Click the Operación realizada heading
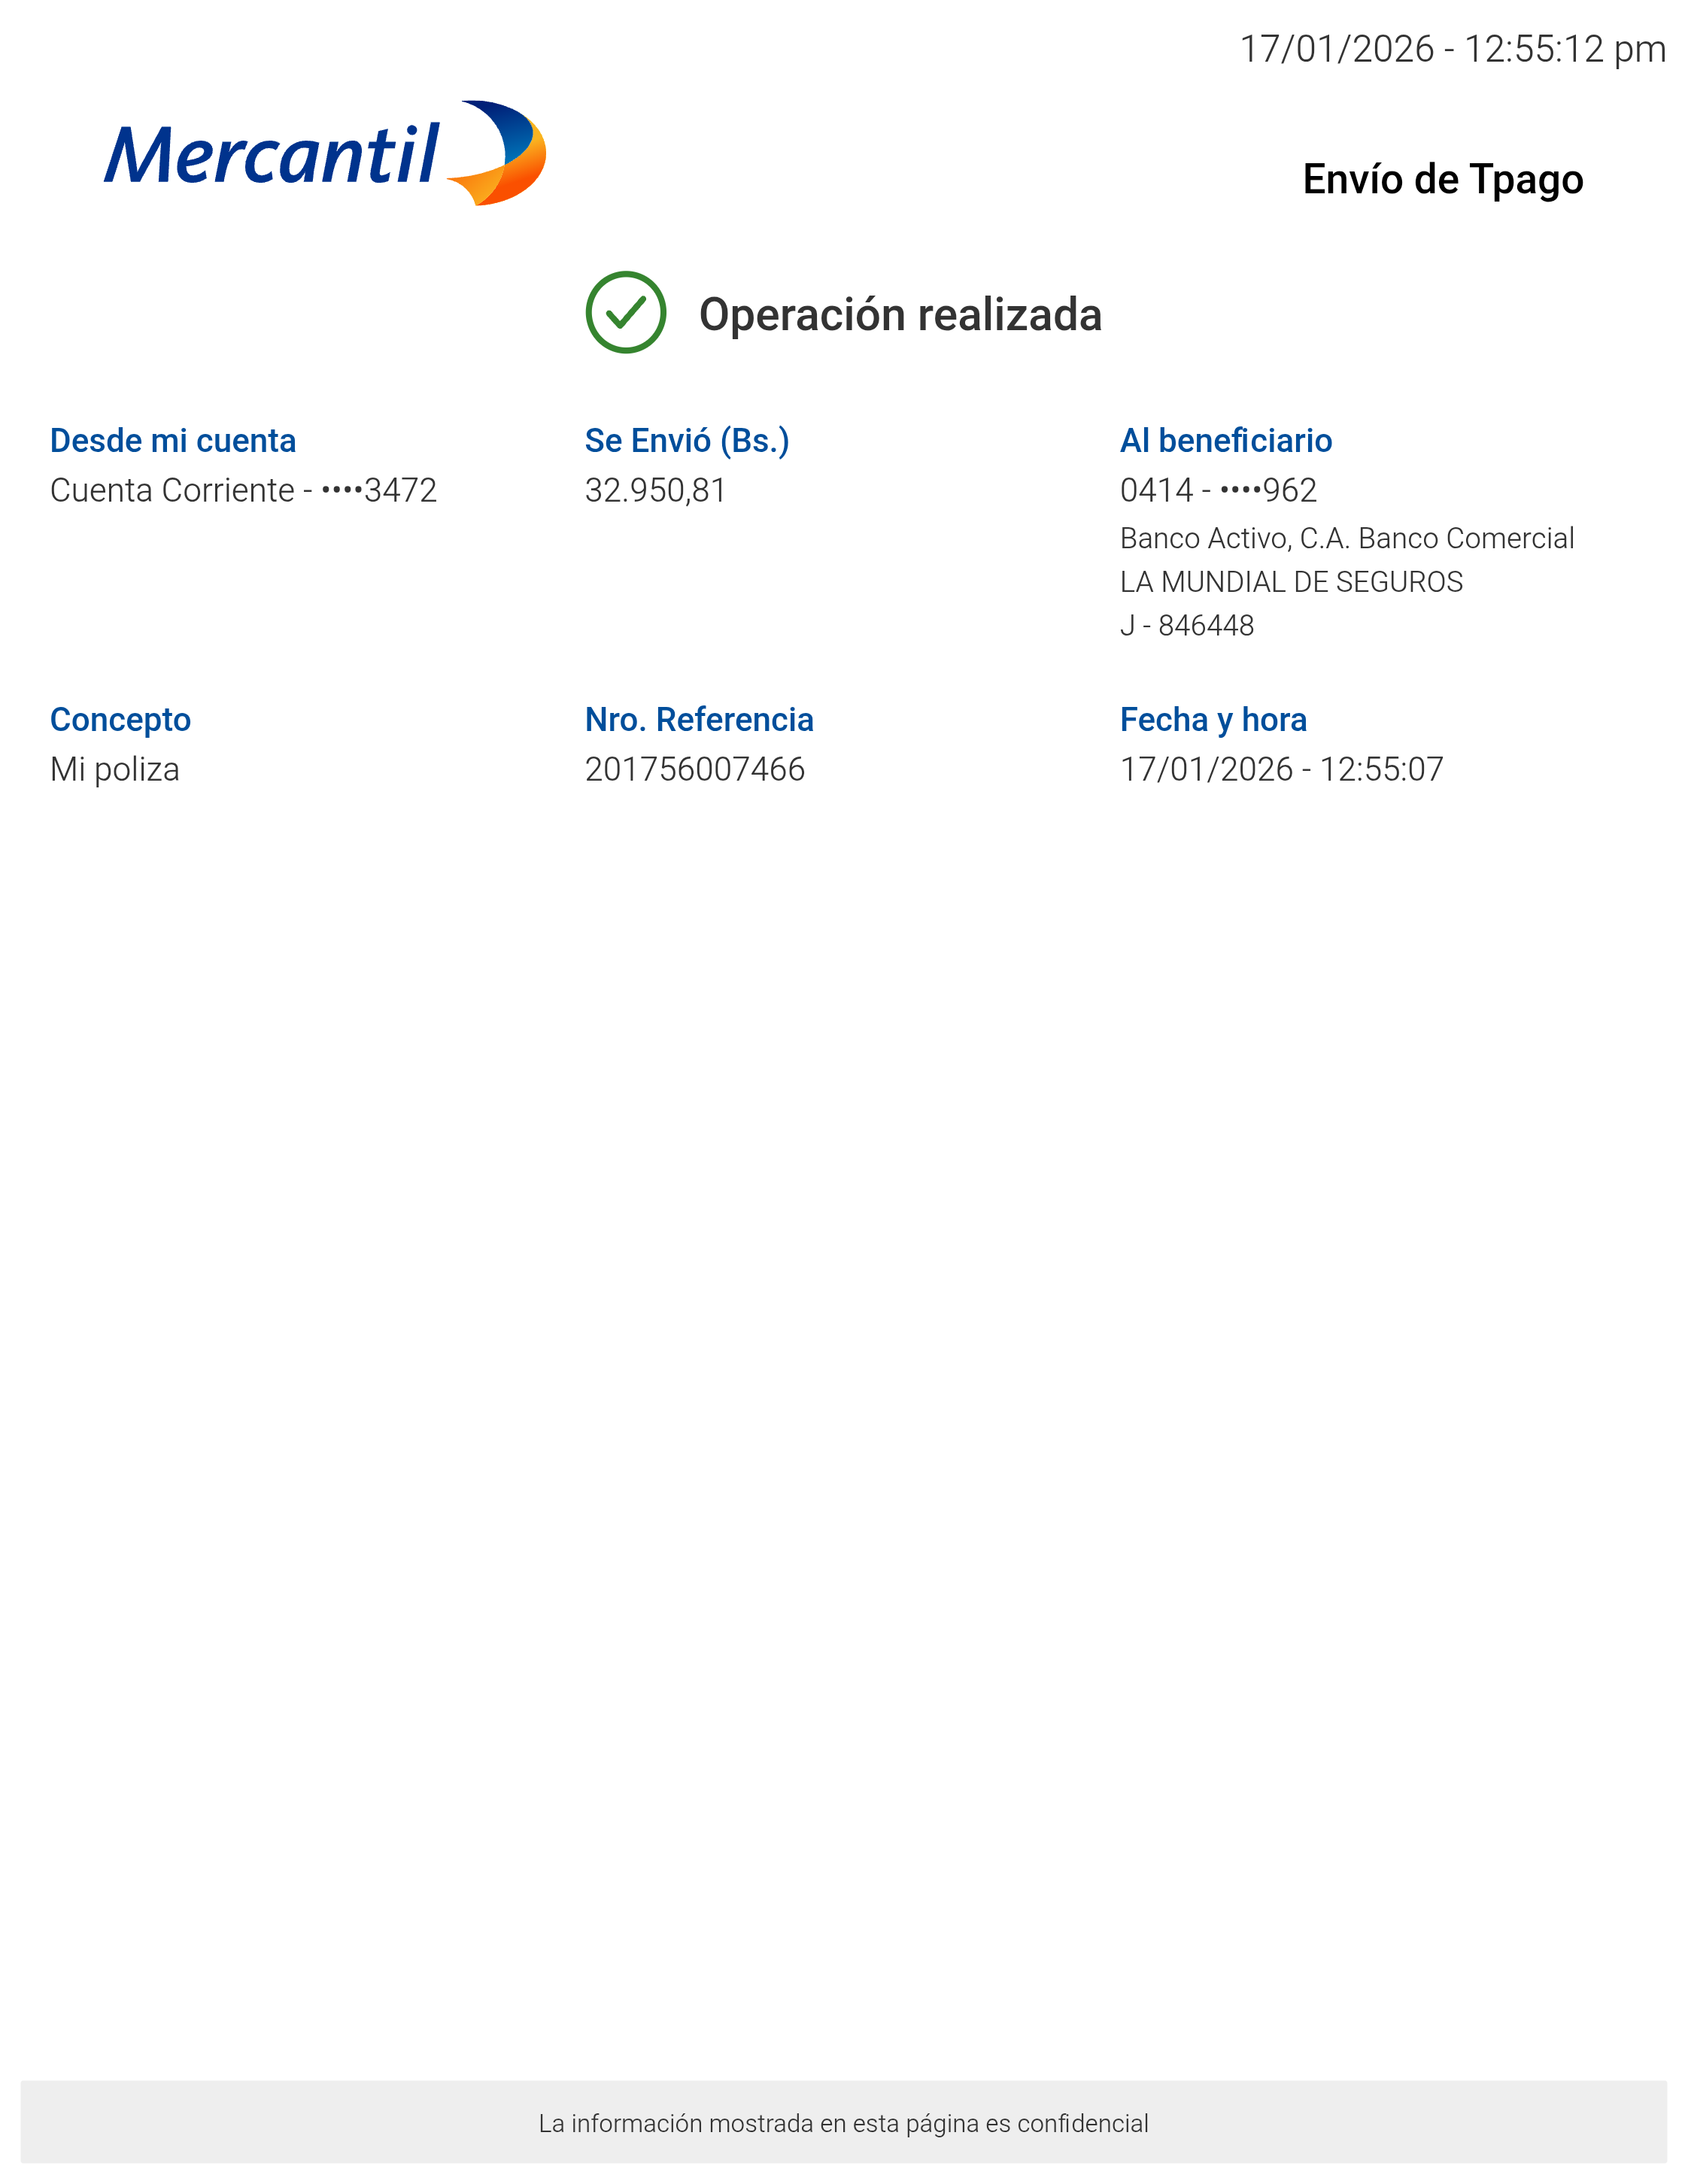Screen dimensions: 1688x2184 (x=899, y=314)
